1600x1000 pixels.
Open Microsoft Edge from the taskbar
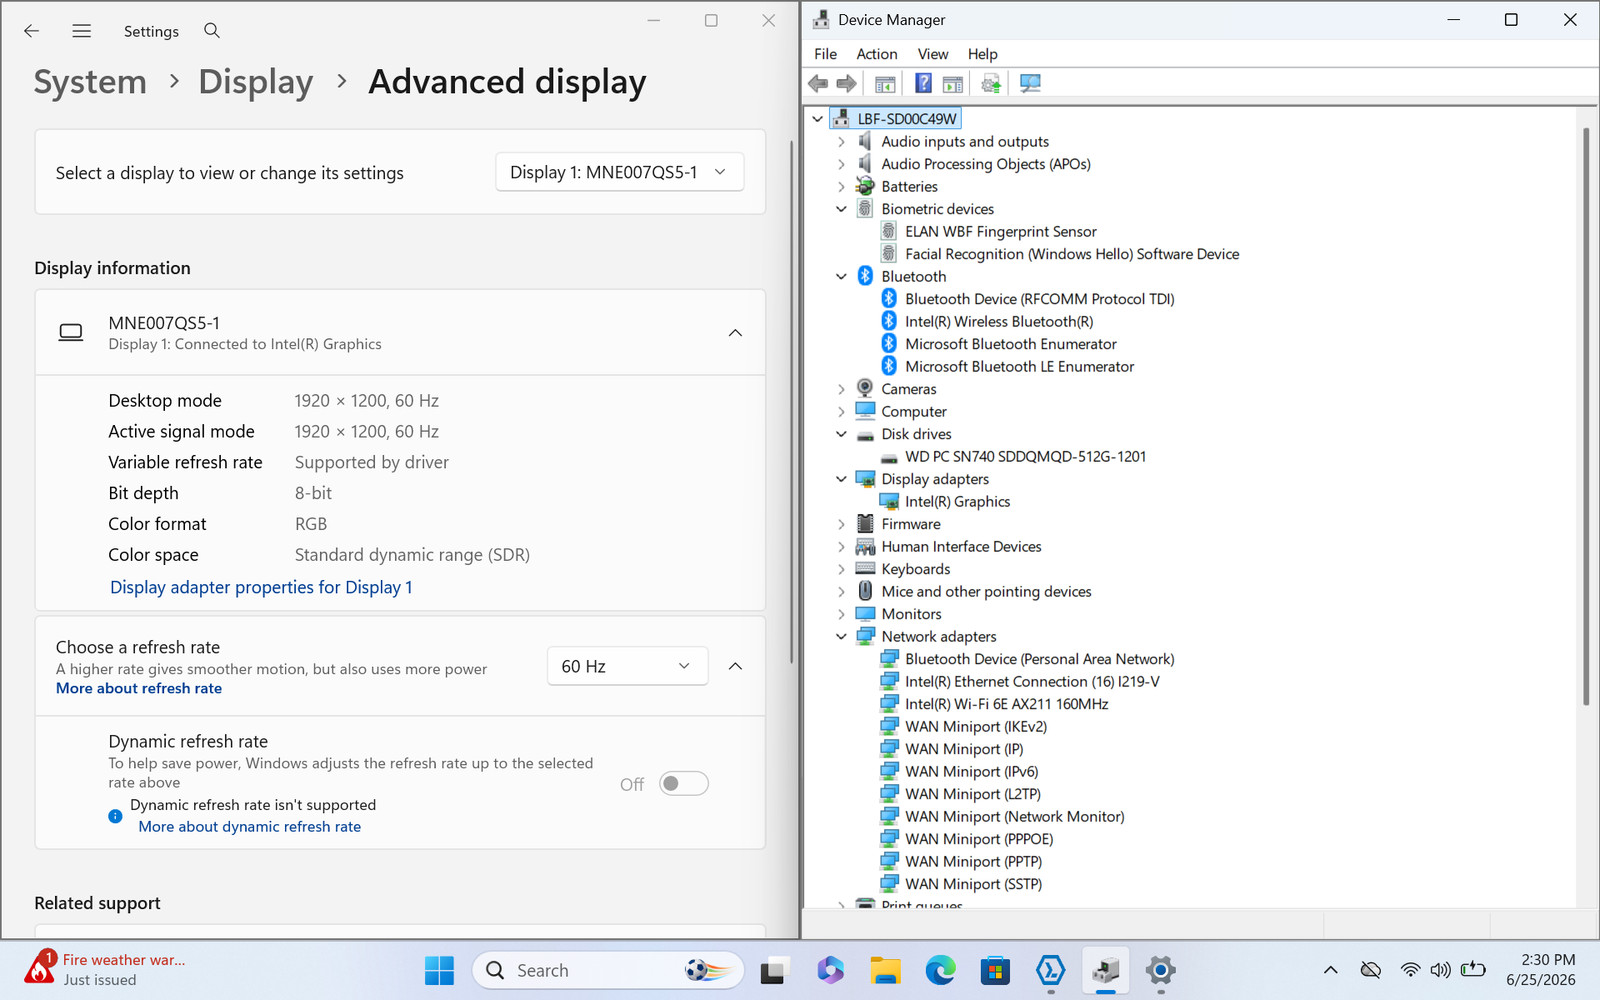tap(940, 970)
